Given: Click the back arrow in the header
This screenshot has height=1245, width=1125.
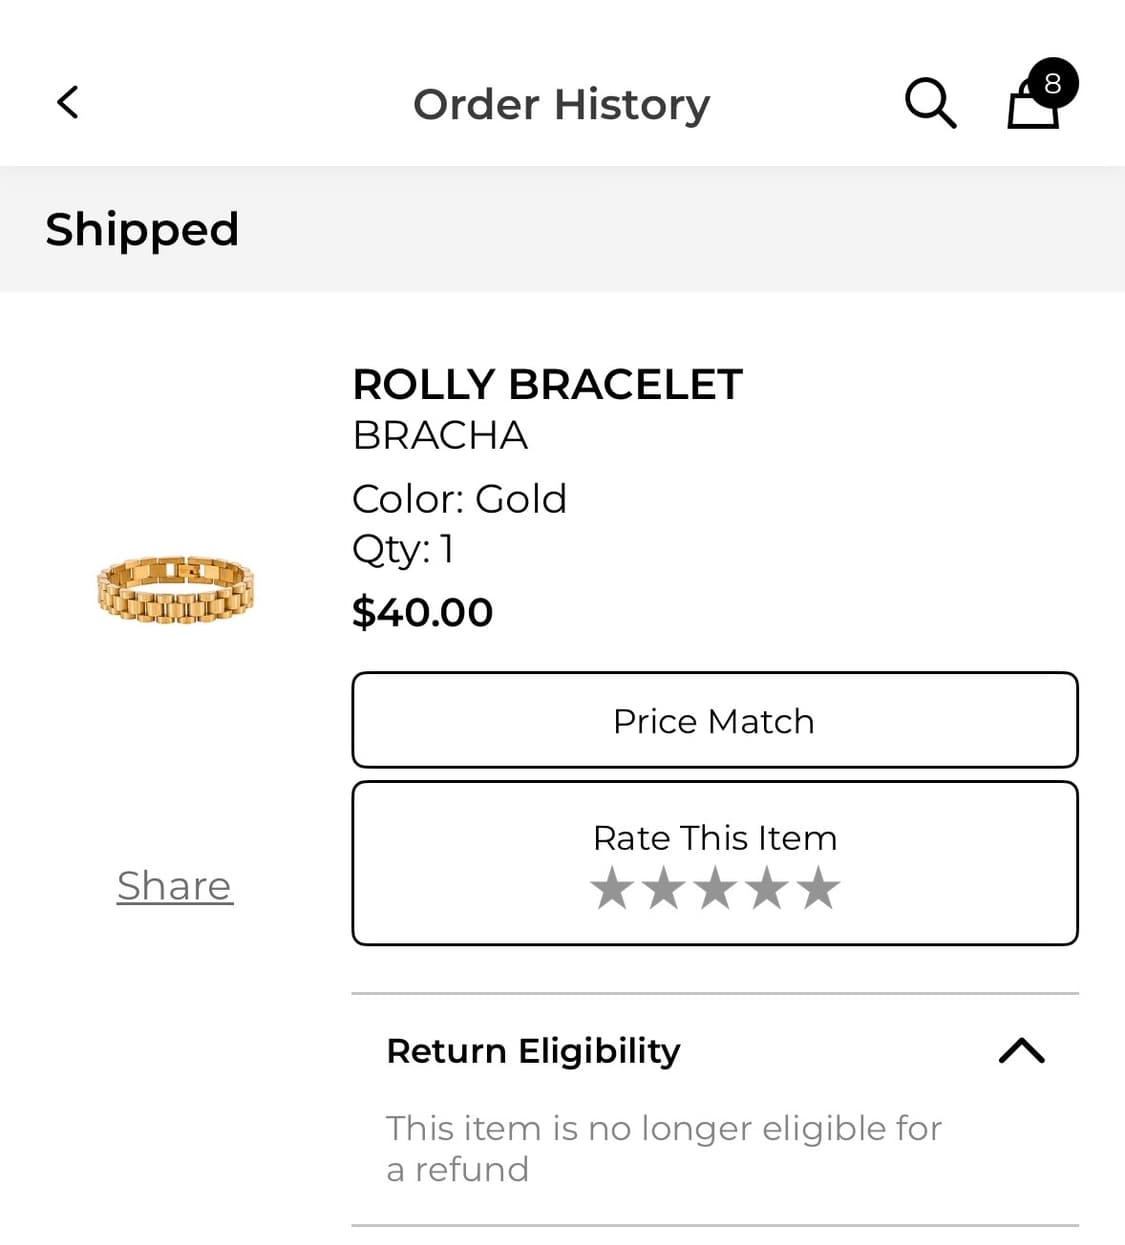Looking at the screenshot, I should click(67, 102).
